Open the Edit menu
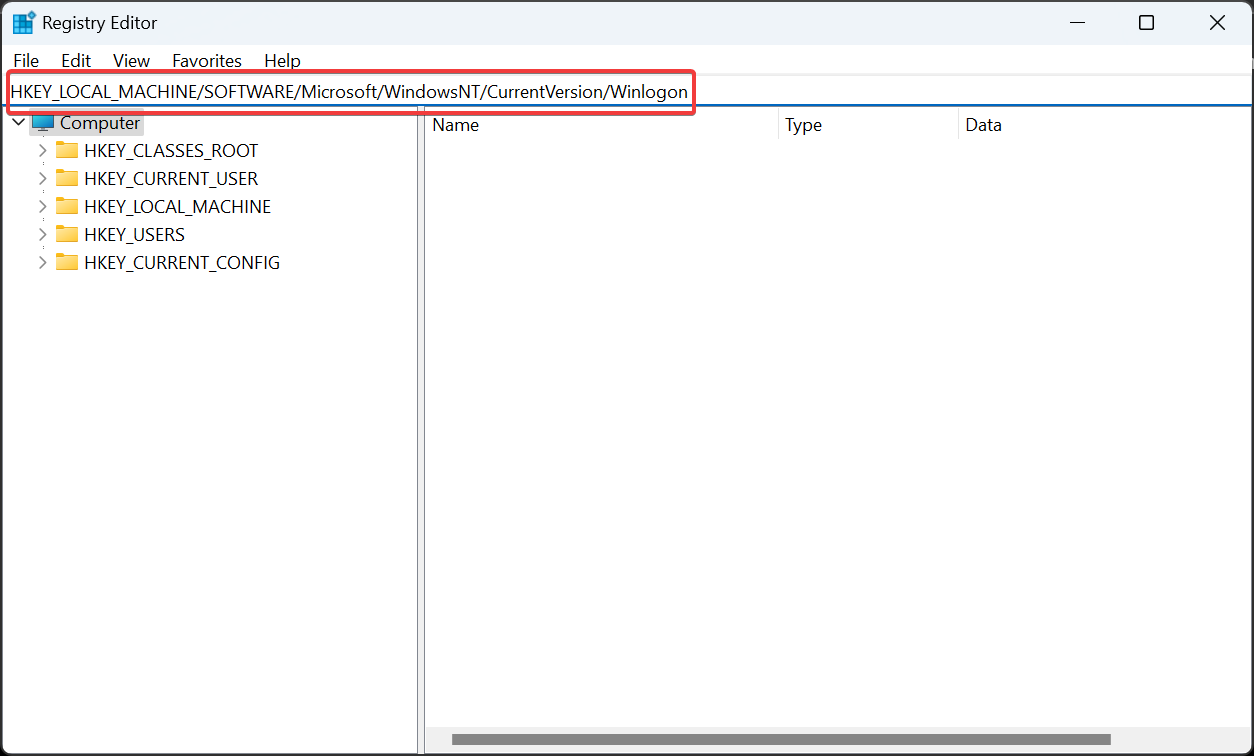 [x=76, y=61]
